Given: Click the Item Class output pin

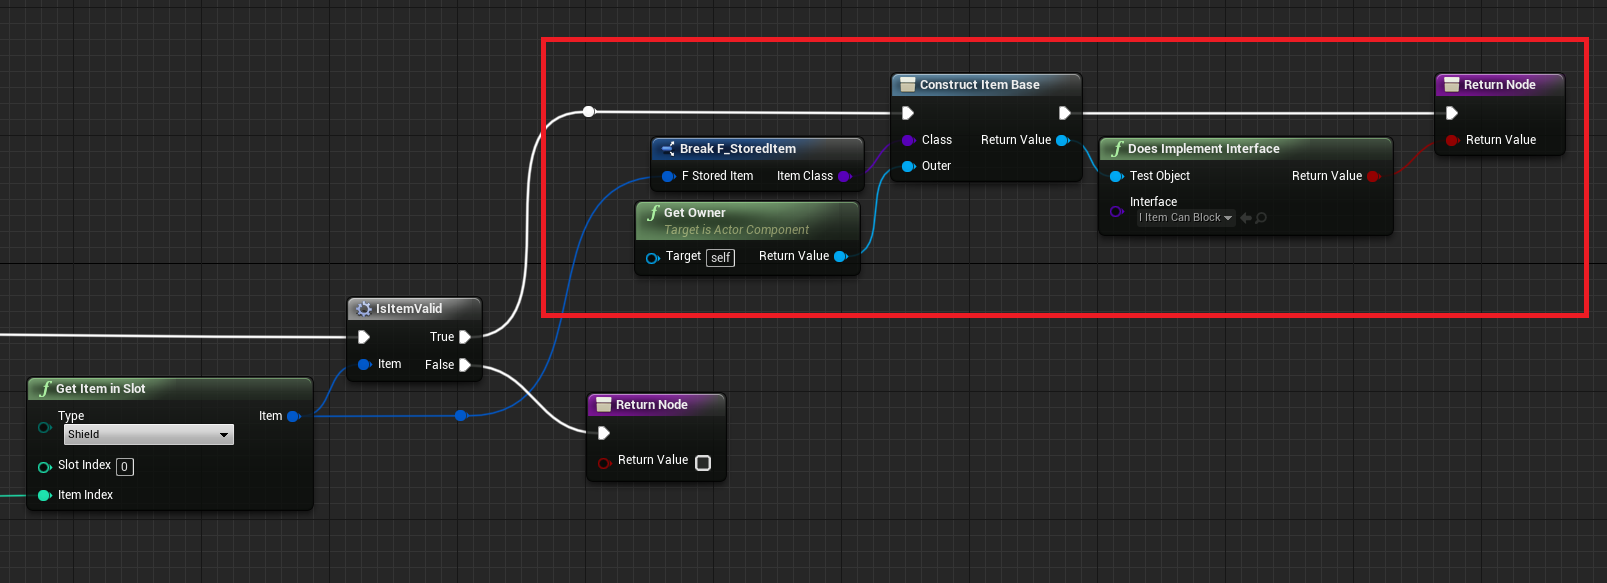Looking at the screenshot, I should point(845,177).
